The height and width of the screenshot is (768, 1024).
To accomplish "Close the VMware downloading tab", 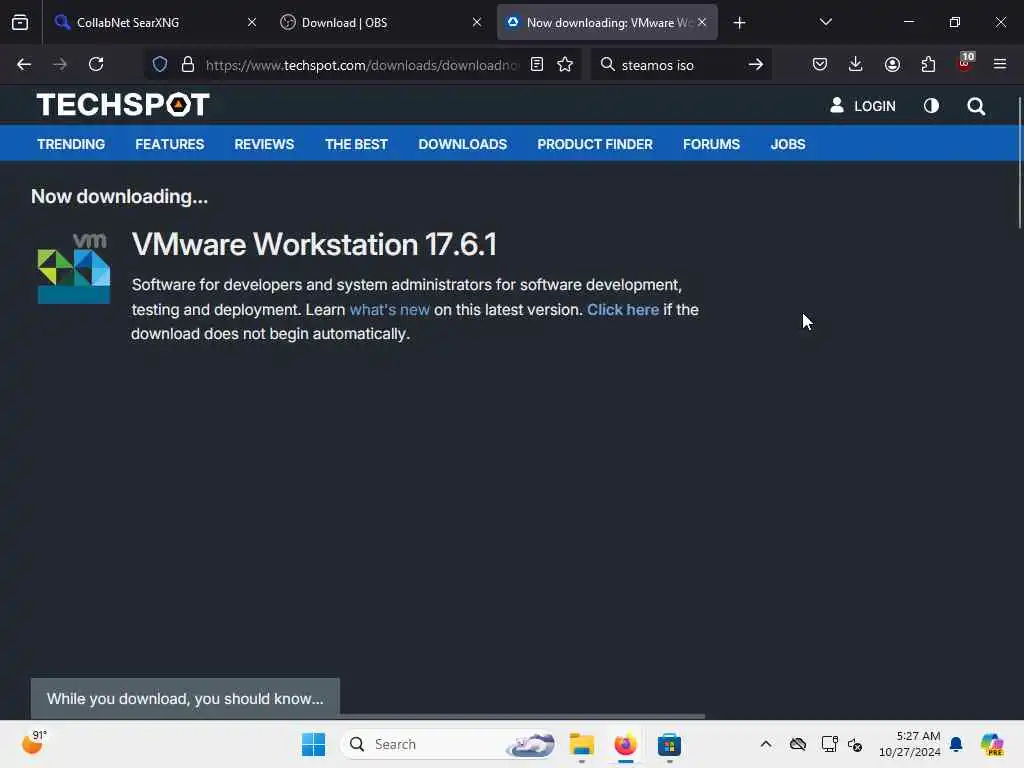I will point(702,23).
